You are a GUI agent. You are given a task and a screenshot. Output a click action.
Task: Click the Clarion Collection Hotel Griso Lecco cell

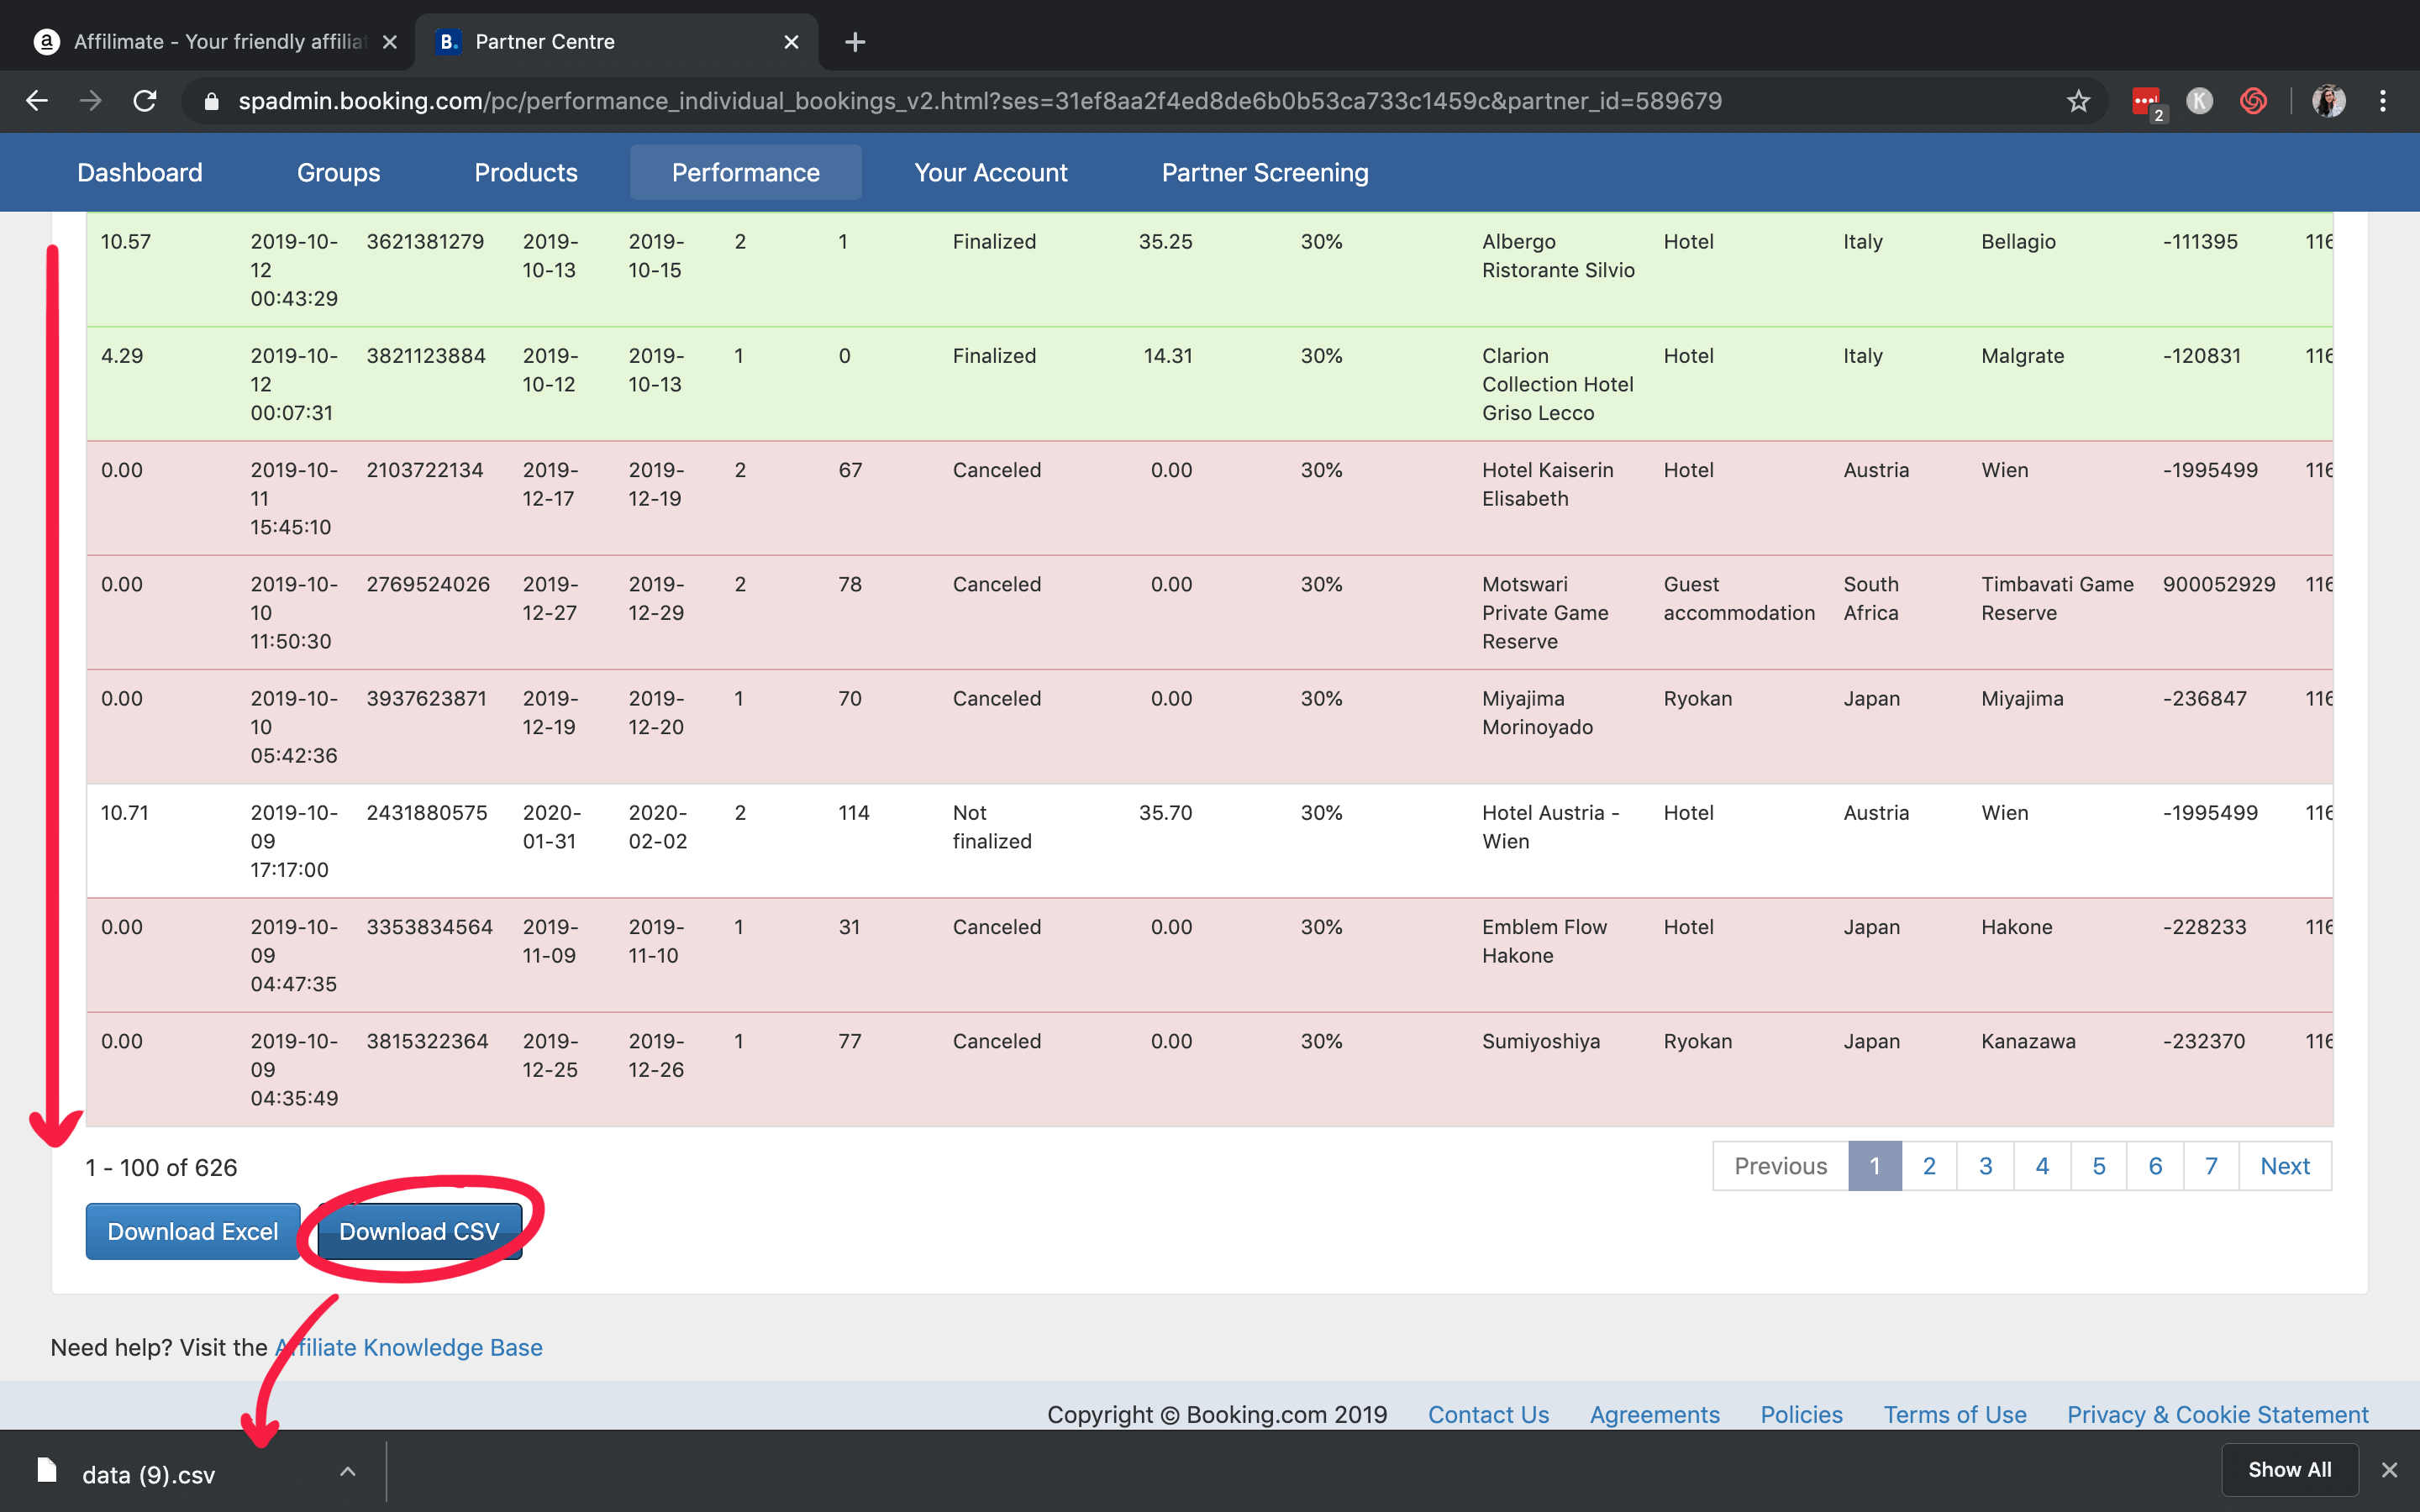[x=1557, y=384]
